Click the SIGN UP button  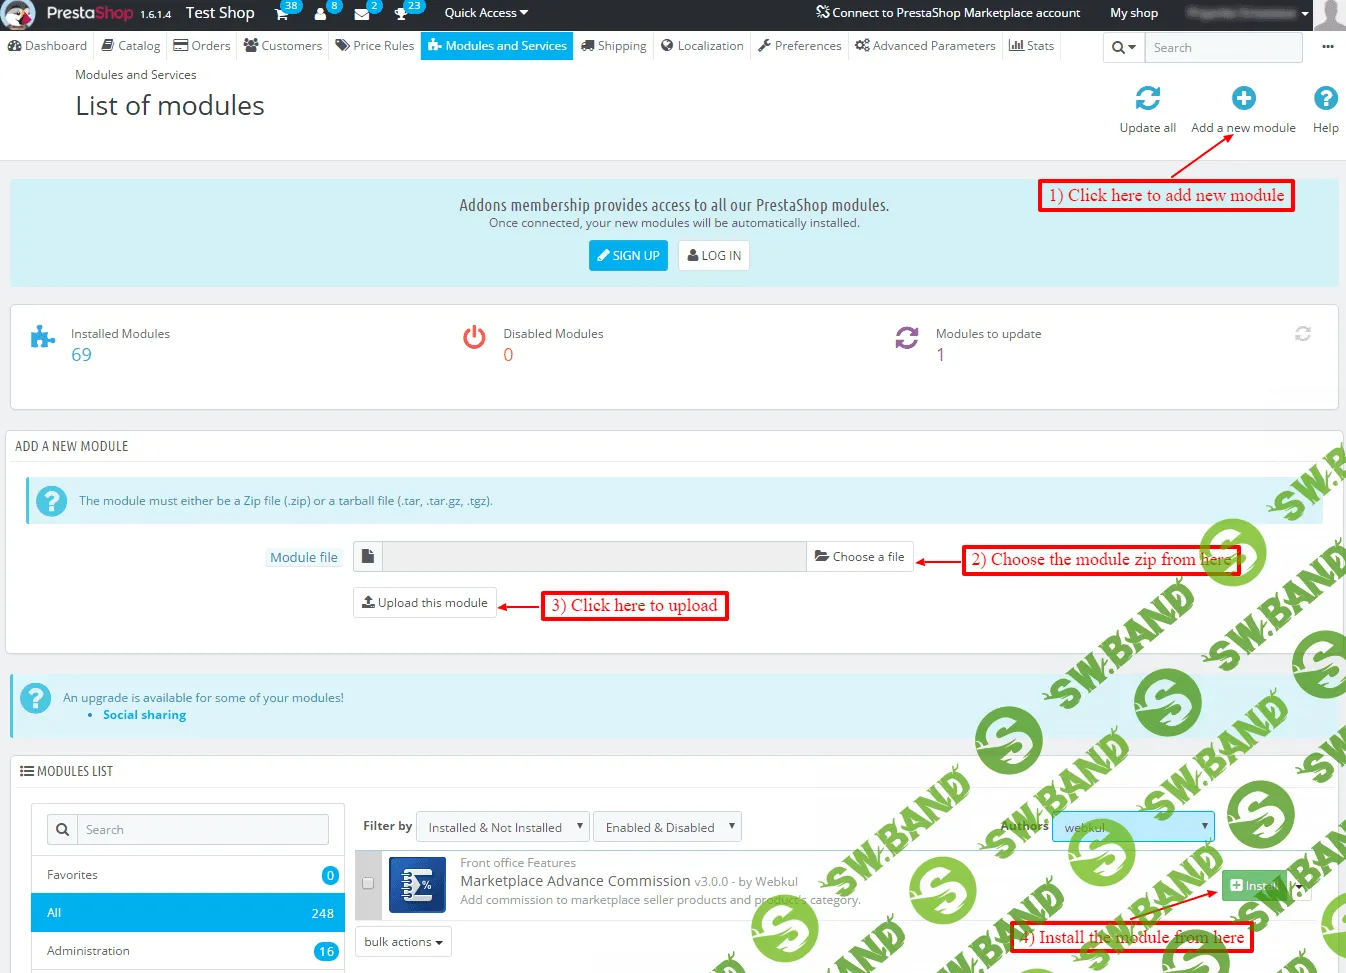coord(628,255)
